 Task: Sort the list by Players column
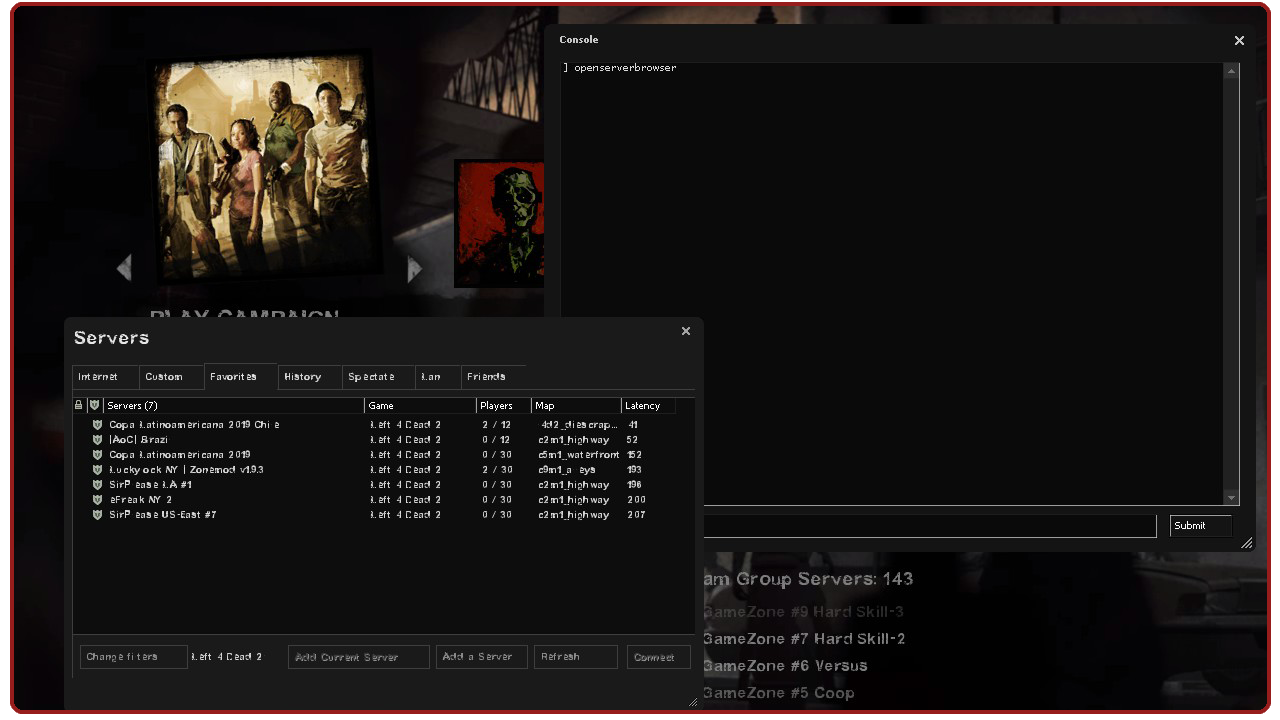(504, 405)
